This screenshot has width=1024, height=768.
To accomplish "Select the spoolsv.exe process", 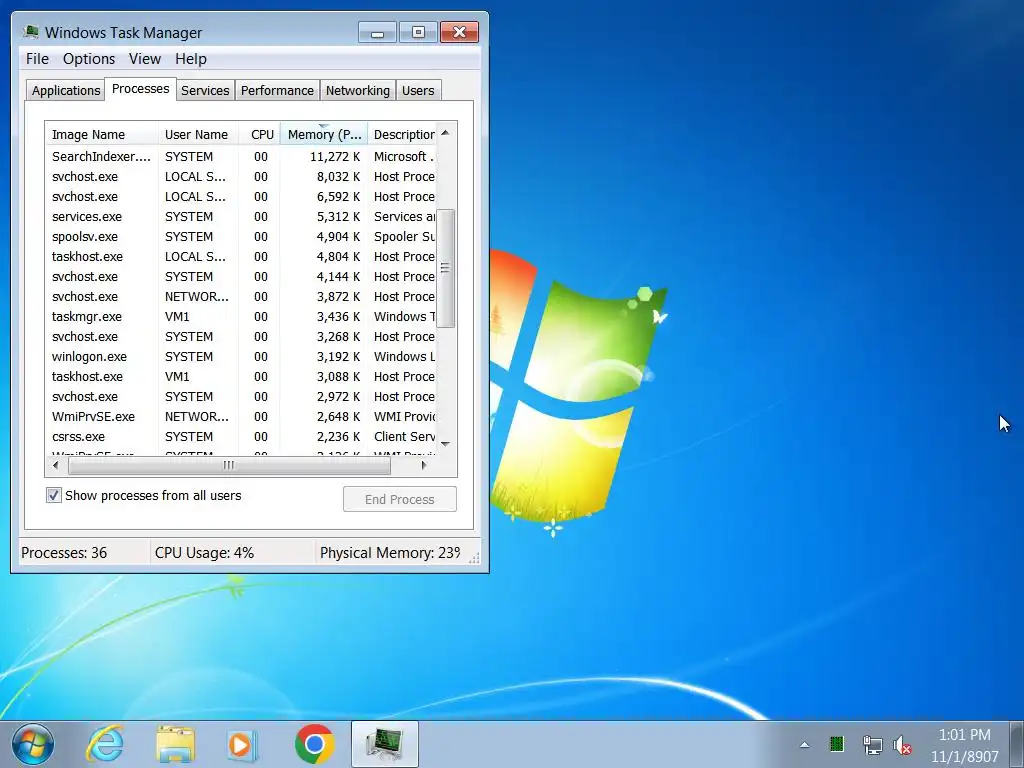I will tap(240, 236).
